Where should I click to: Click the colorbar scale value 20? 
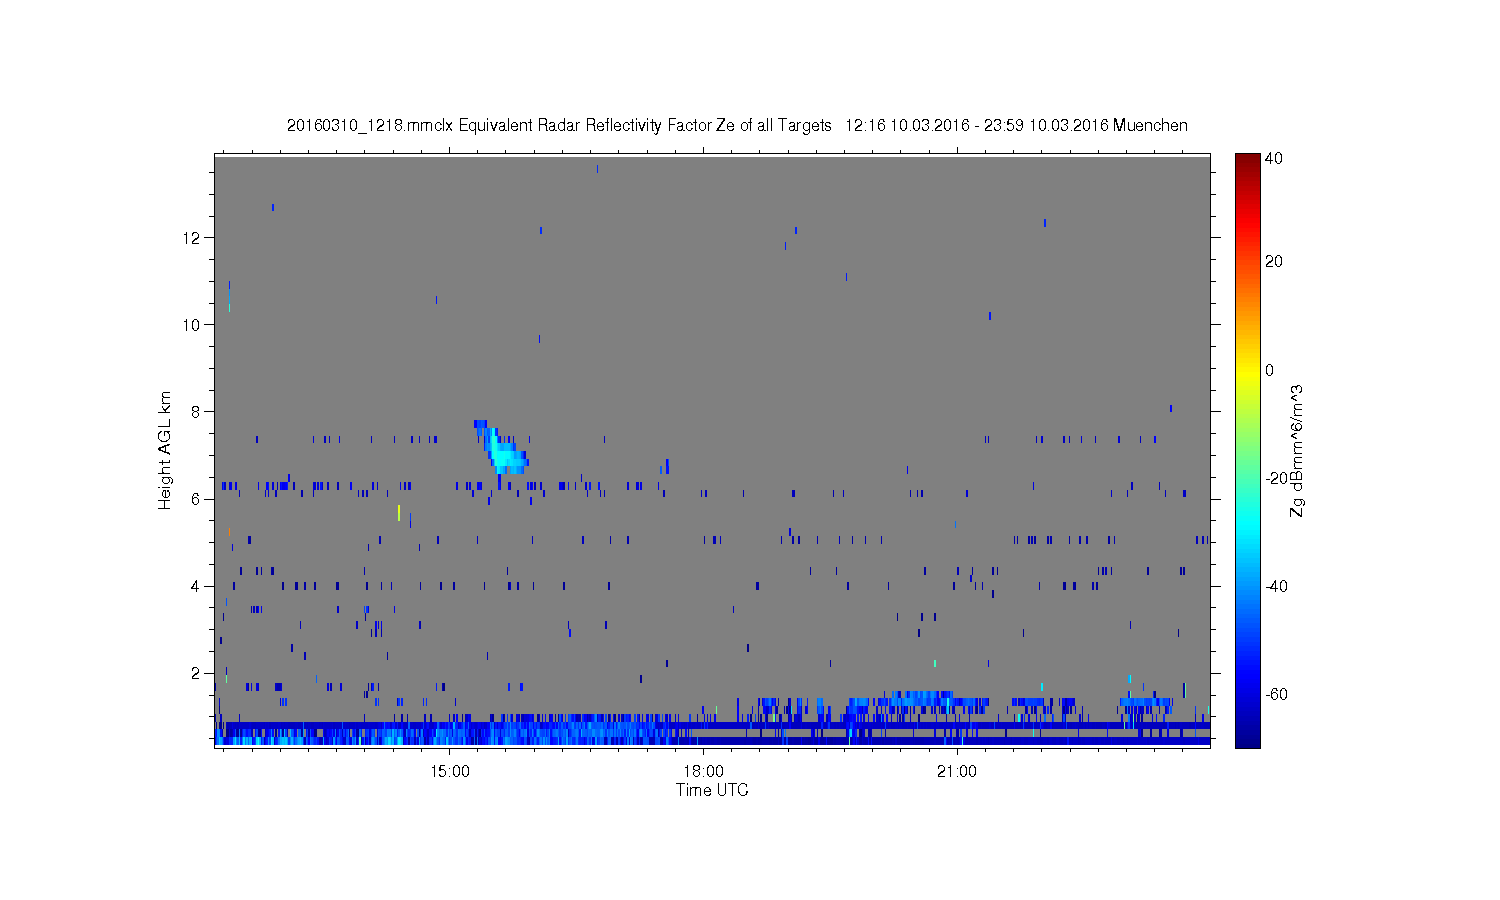coord(1274,262)
